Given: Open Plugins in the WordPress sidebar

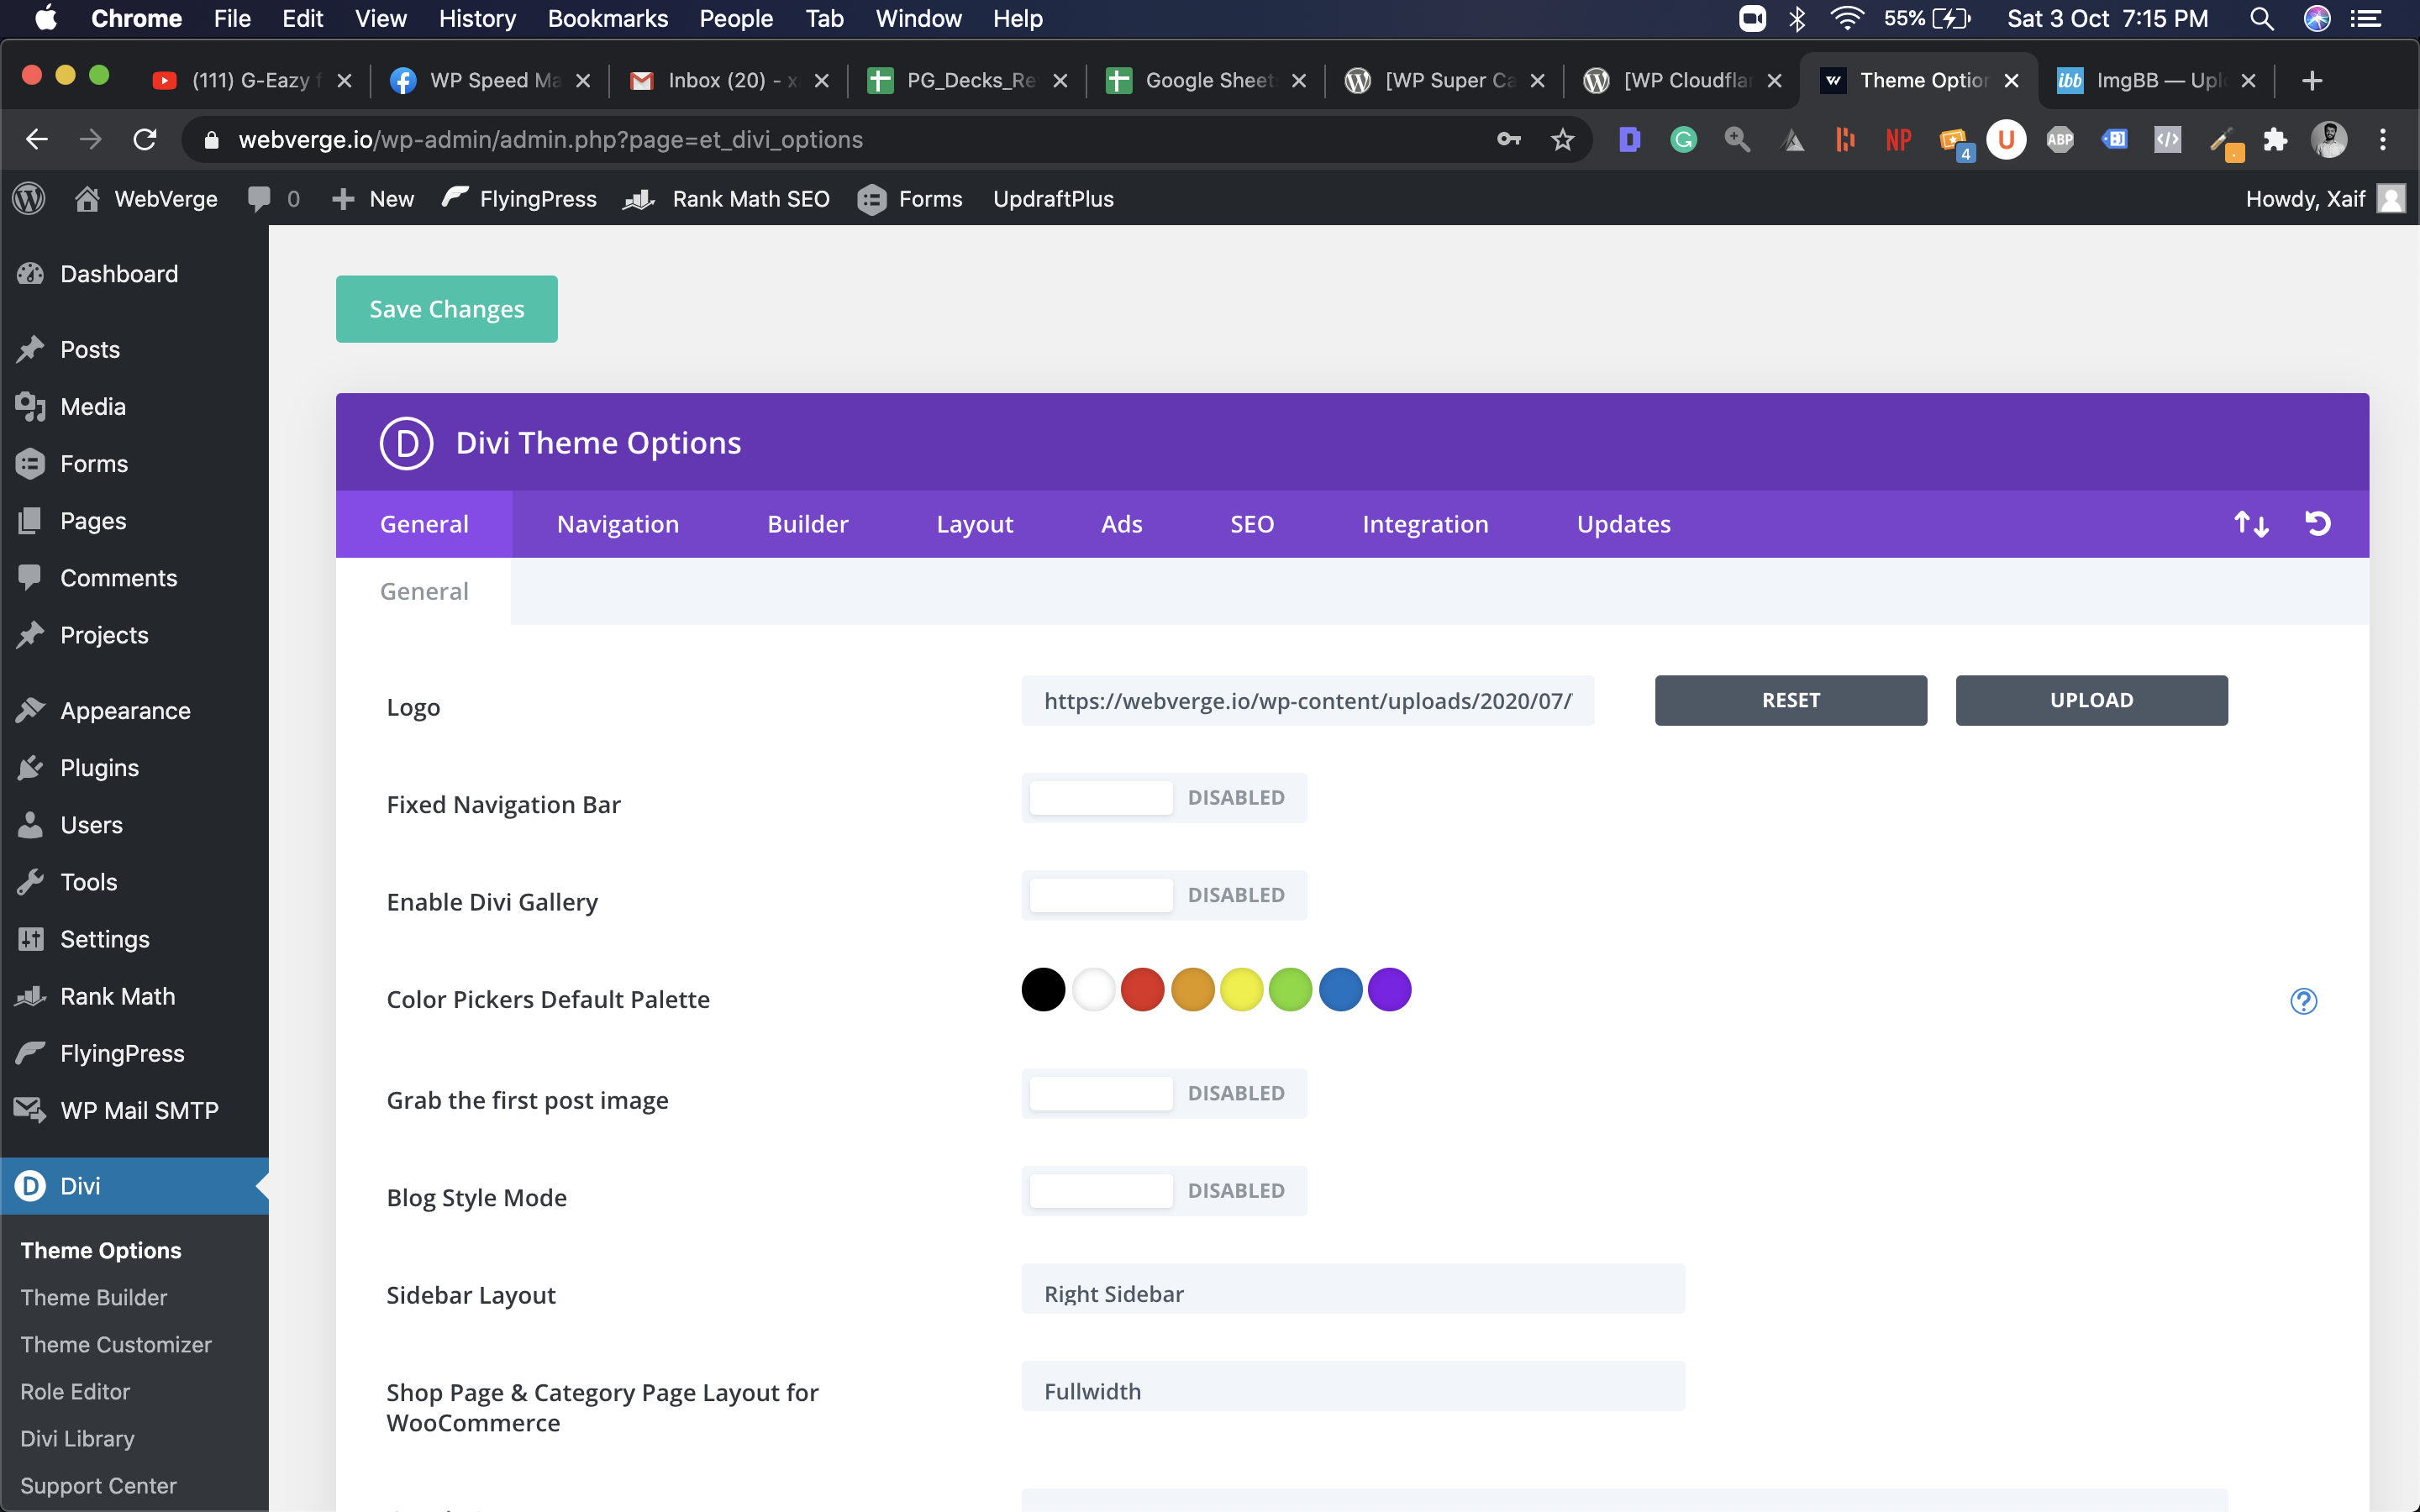Looking at the screenshot, I should coord(134,768).
